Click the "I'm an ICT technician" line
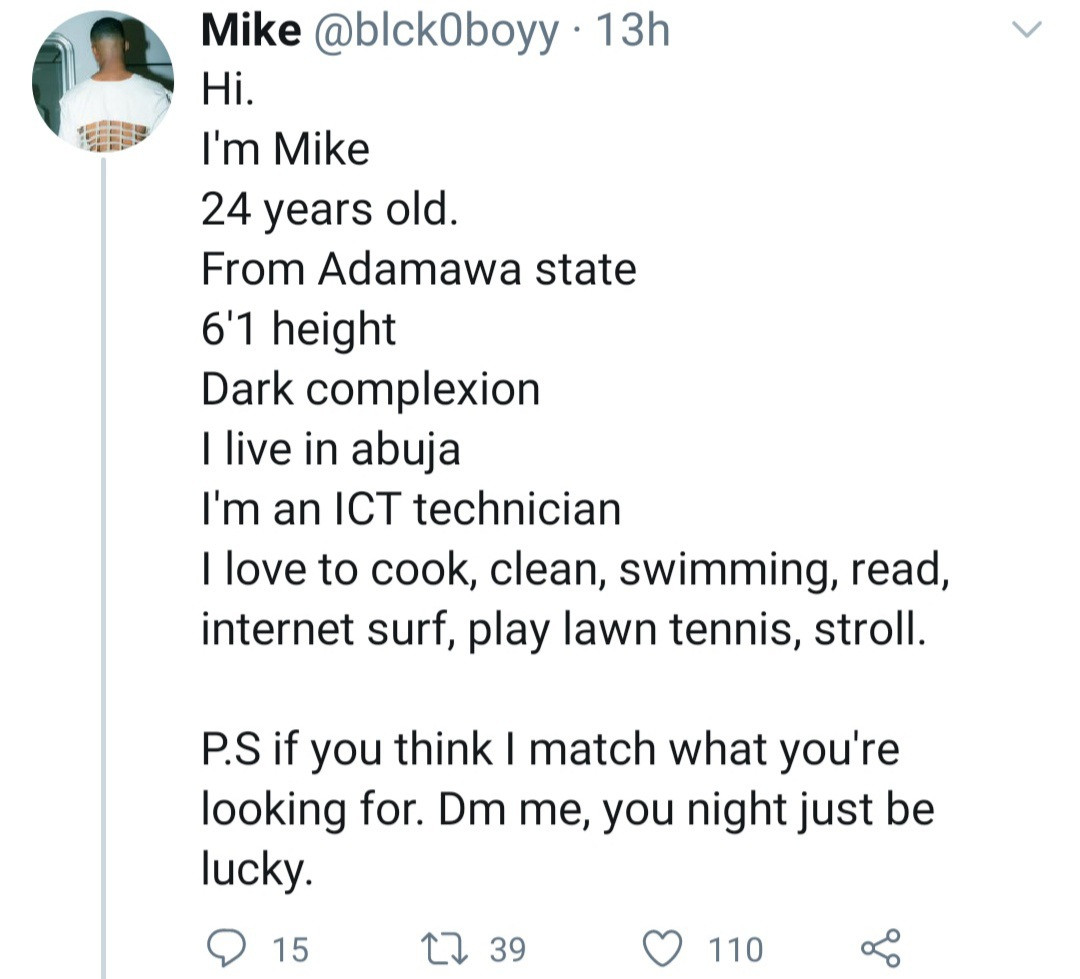The image size is (1080, 979). 411,509
